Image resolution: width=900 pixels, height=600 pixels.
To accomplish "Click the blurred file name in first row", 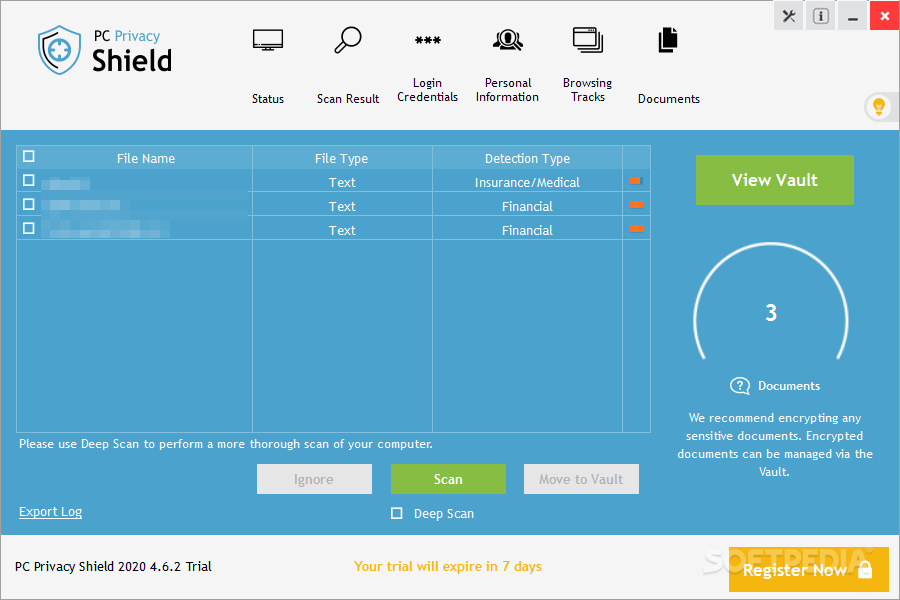I will point(65,184).
